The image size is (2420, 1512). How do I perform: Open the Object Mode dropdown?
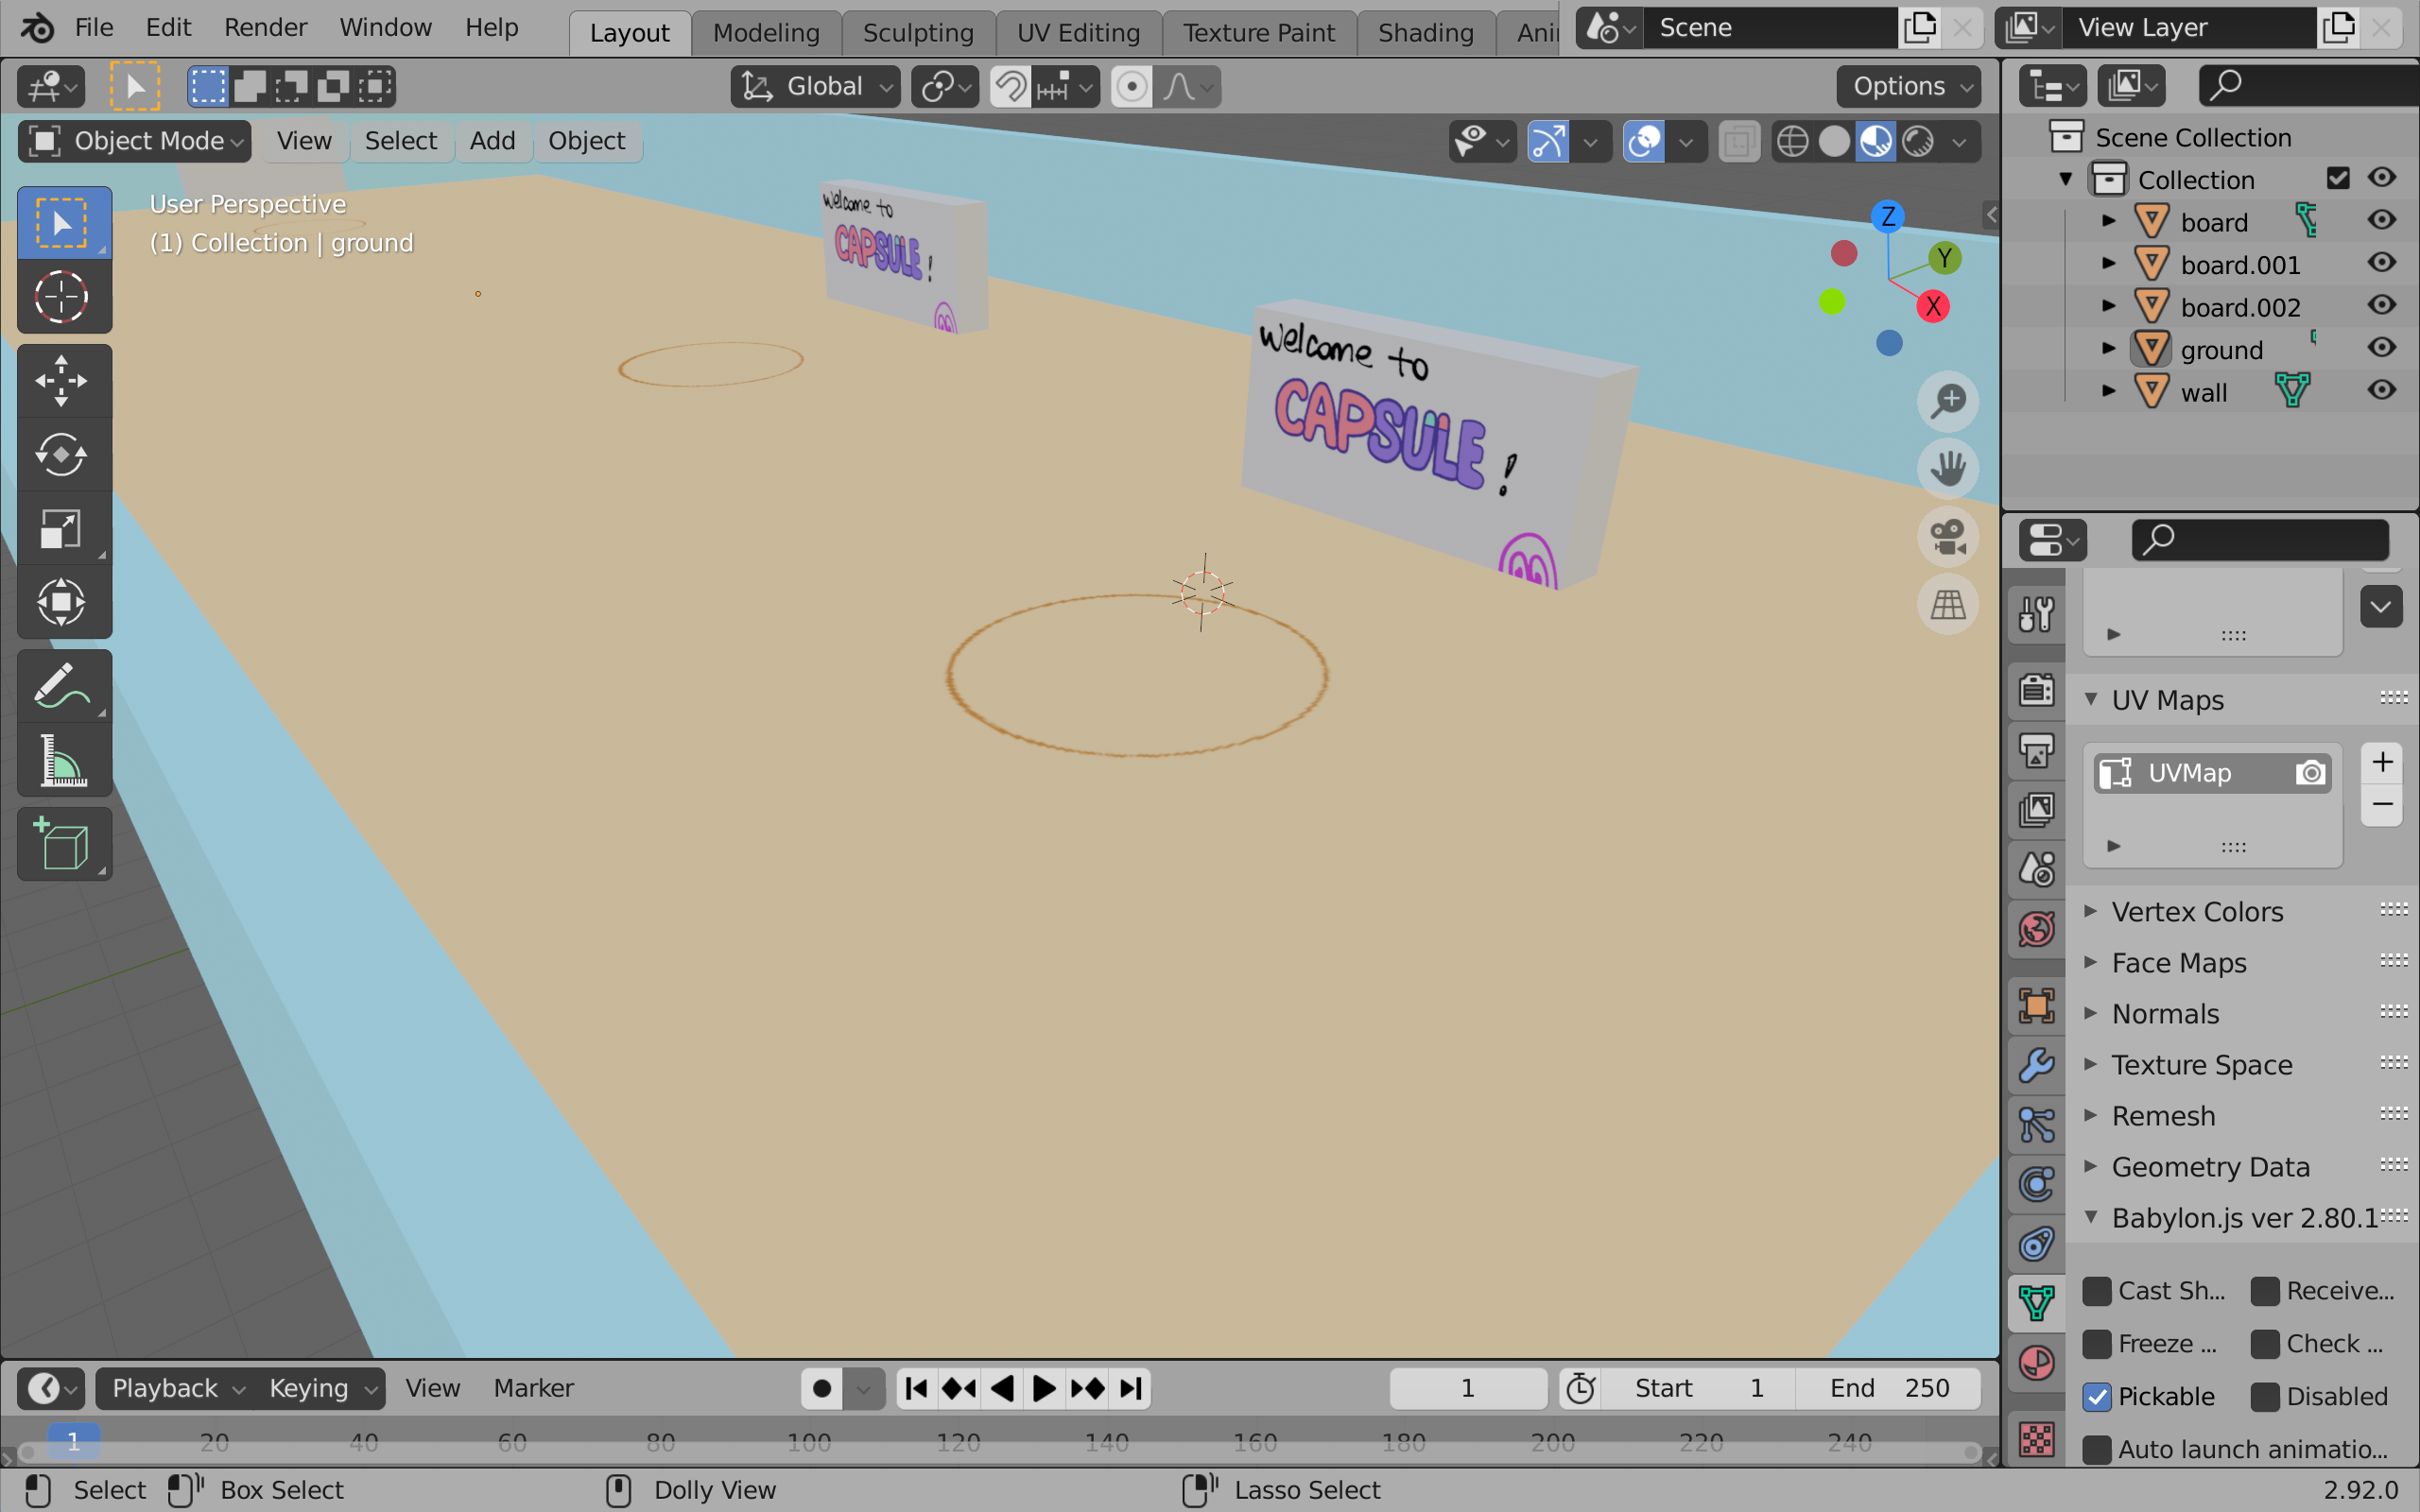click(135, 141)
